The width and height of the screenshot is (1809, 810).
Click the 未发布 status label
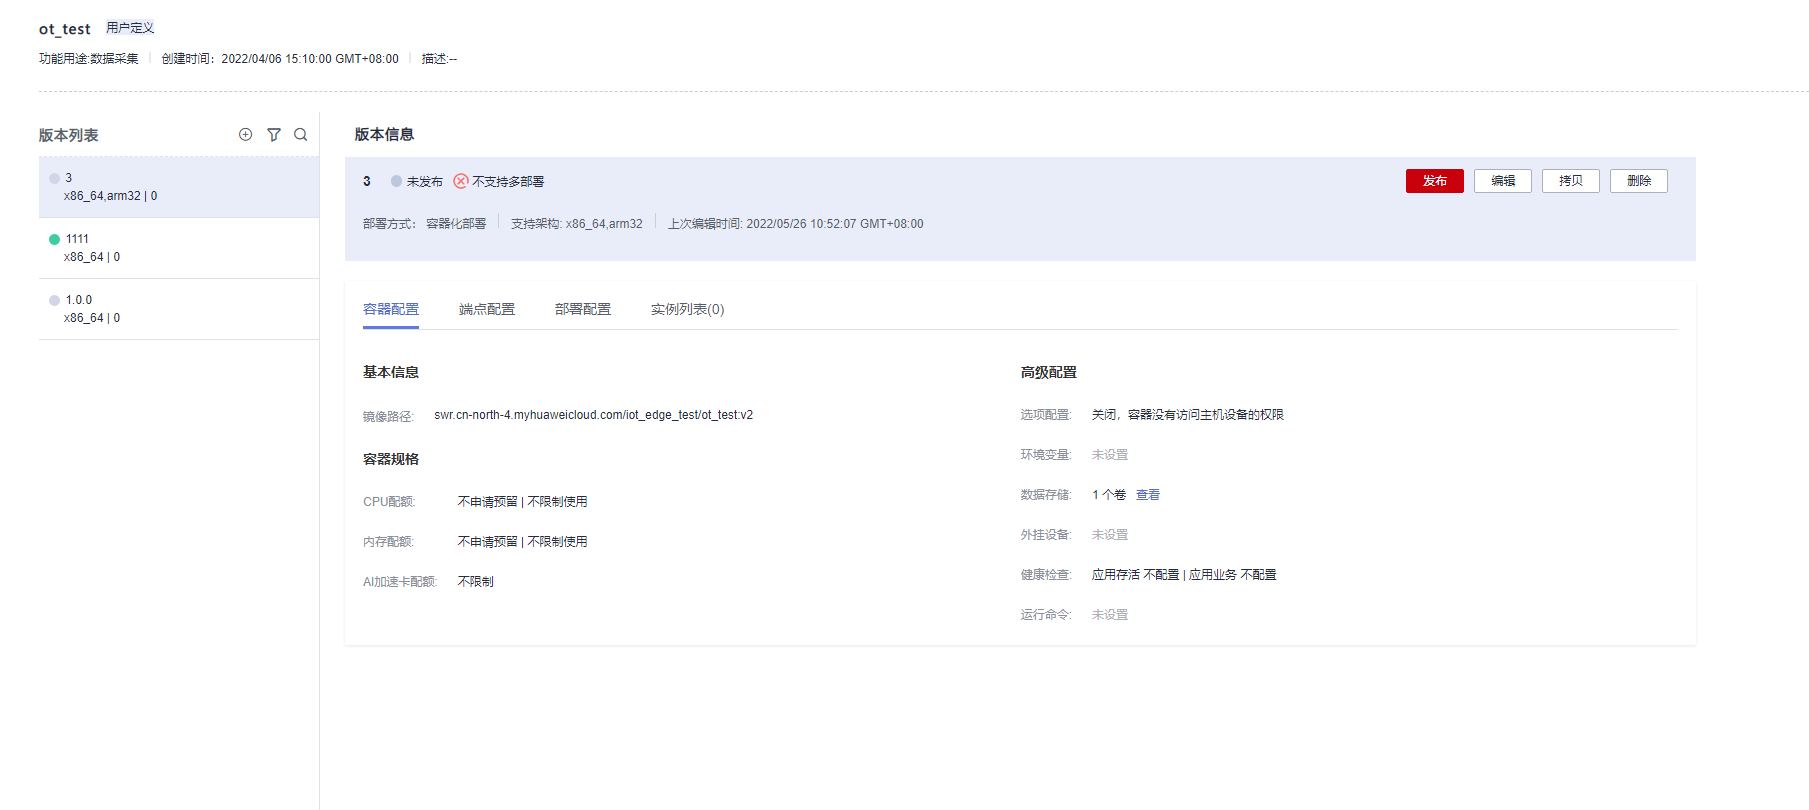(x=425, y=182)
